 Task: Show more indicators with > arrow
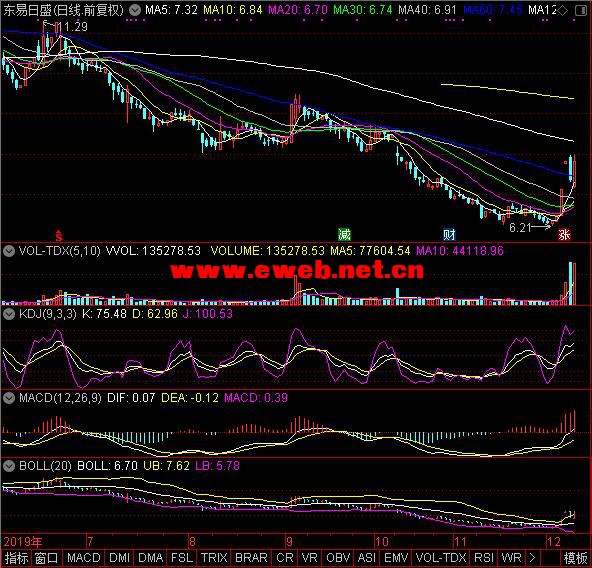pyautogui.click(x=532, y=557)
